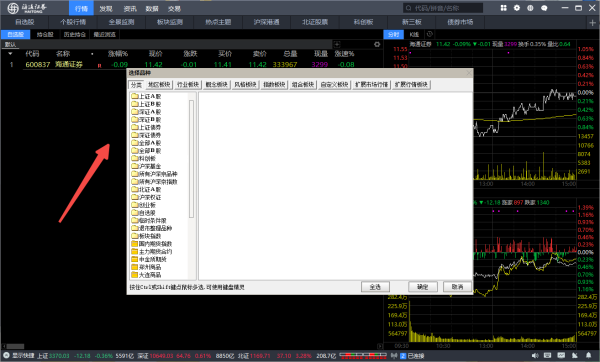Open the 上证A股 folder in the dialog tree
Screen dimensions: 600x362
click(x=146, y=96)
